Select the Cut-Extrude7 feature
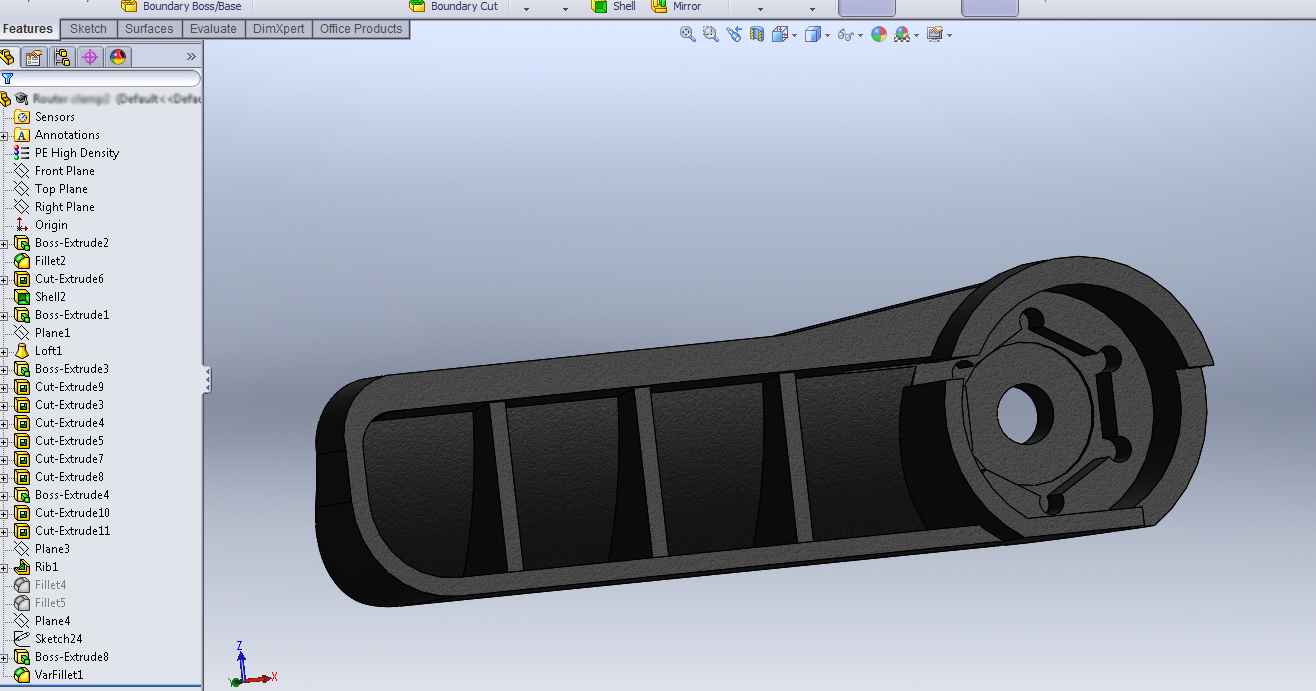Screen dimensions: 1316x691 pos(69,459)
